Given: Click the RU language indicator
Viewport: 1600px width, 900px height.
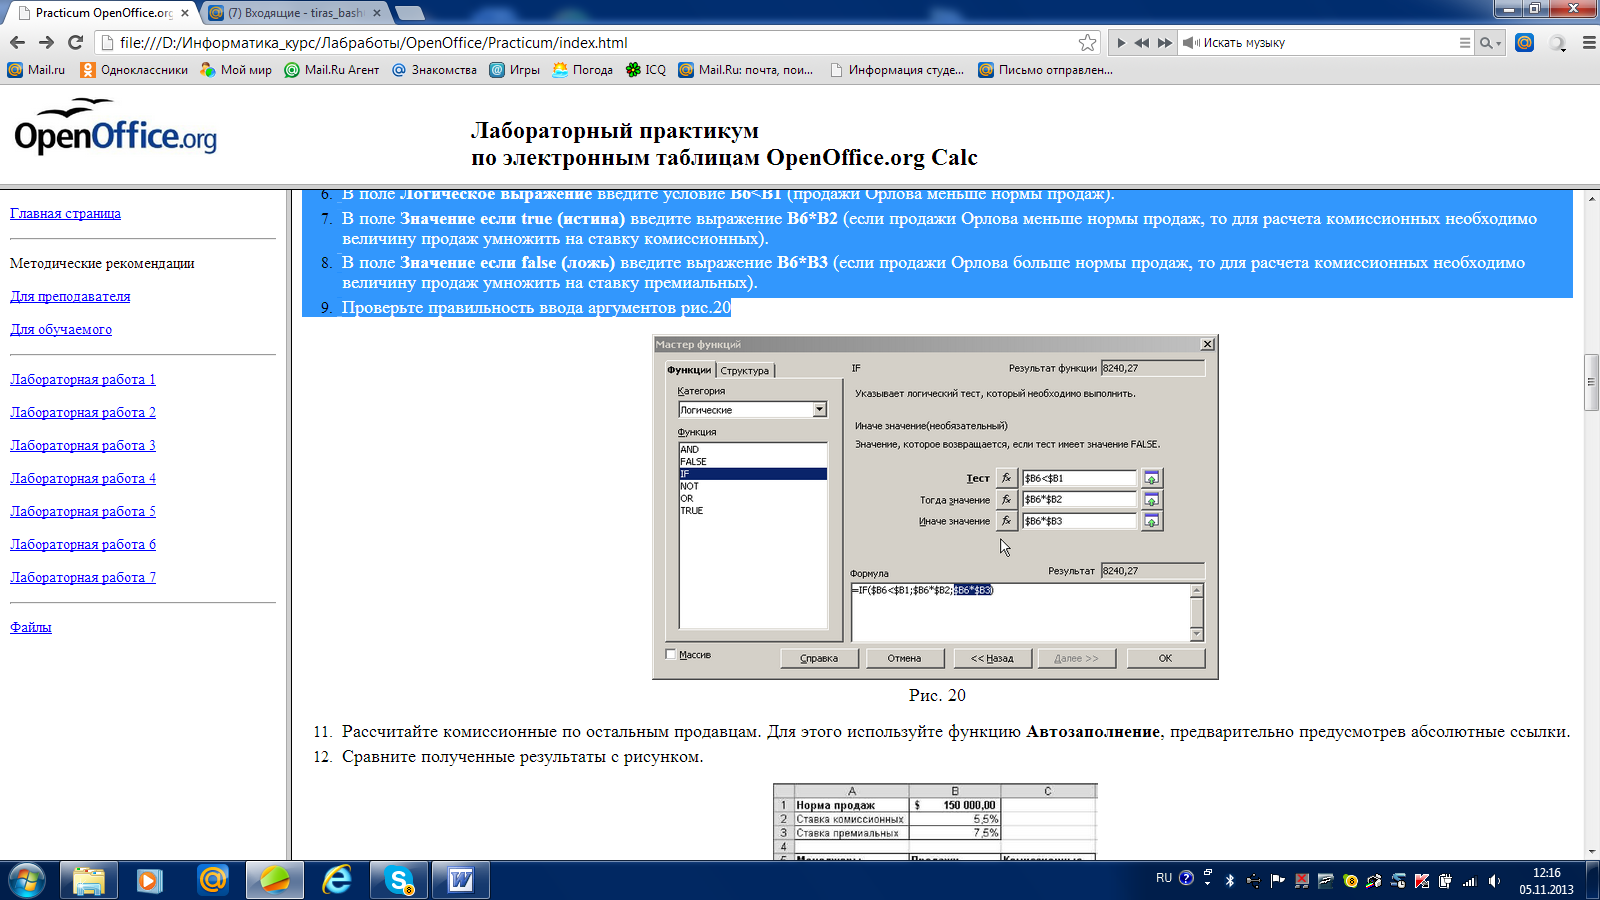Looking at the screenshot, I should click(1164, 878).
